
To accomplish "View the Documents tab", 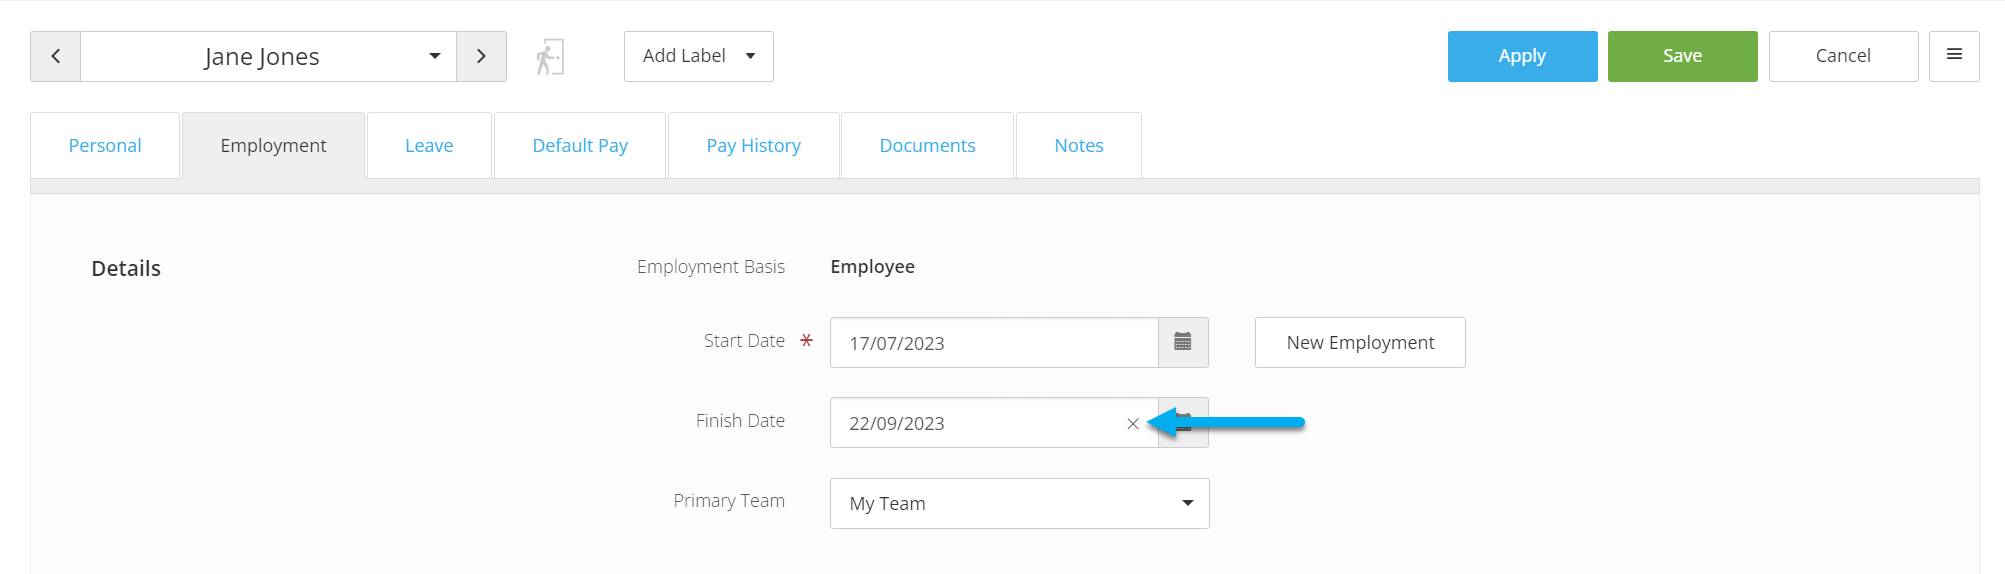I will click(x=927, y=146).
